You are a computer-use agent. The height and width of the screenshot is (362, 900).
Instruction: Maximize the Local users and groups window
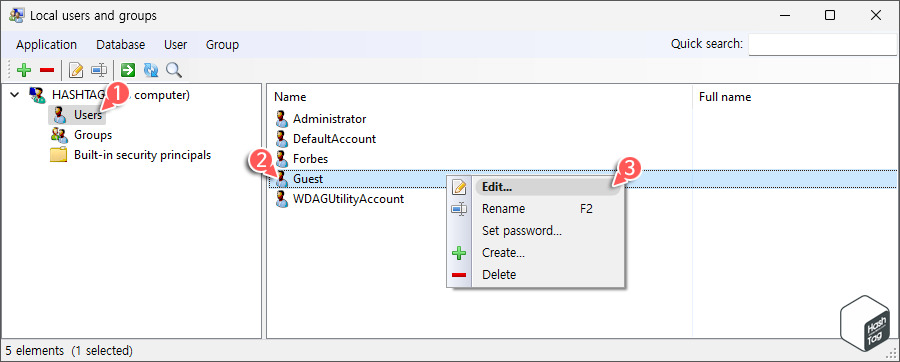coord(830,15)
